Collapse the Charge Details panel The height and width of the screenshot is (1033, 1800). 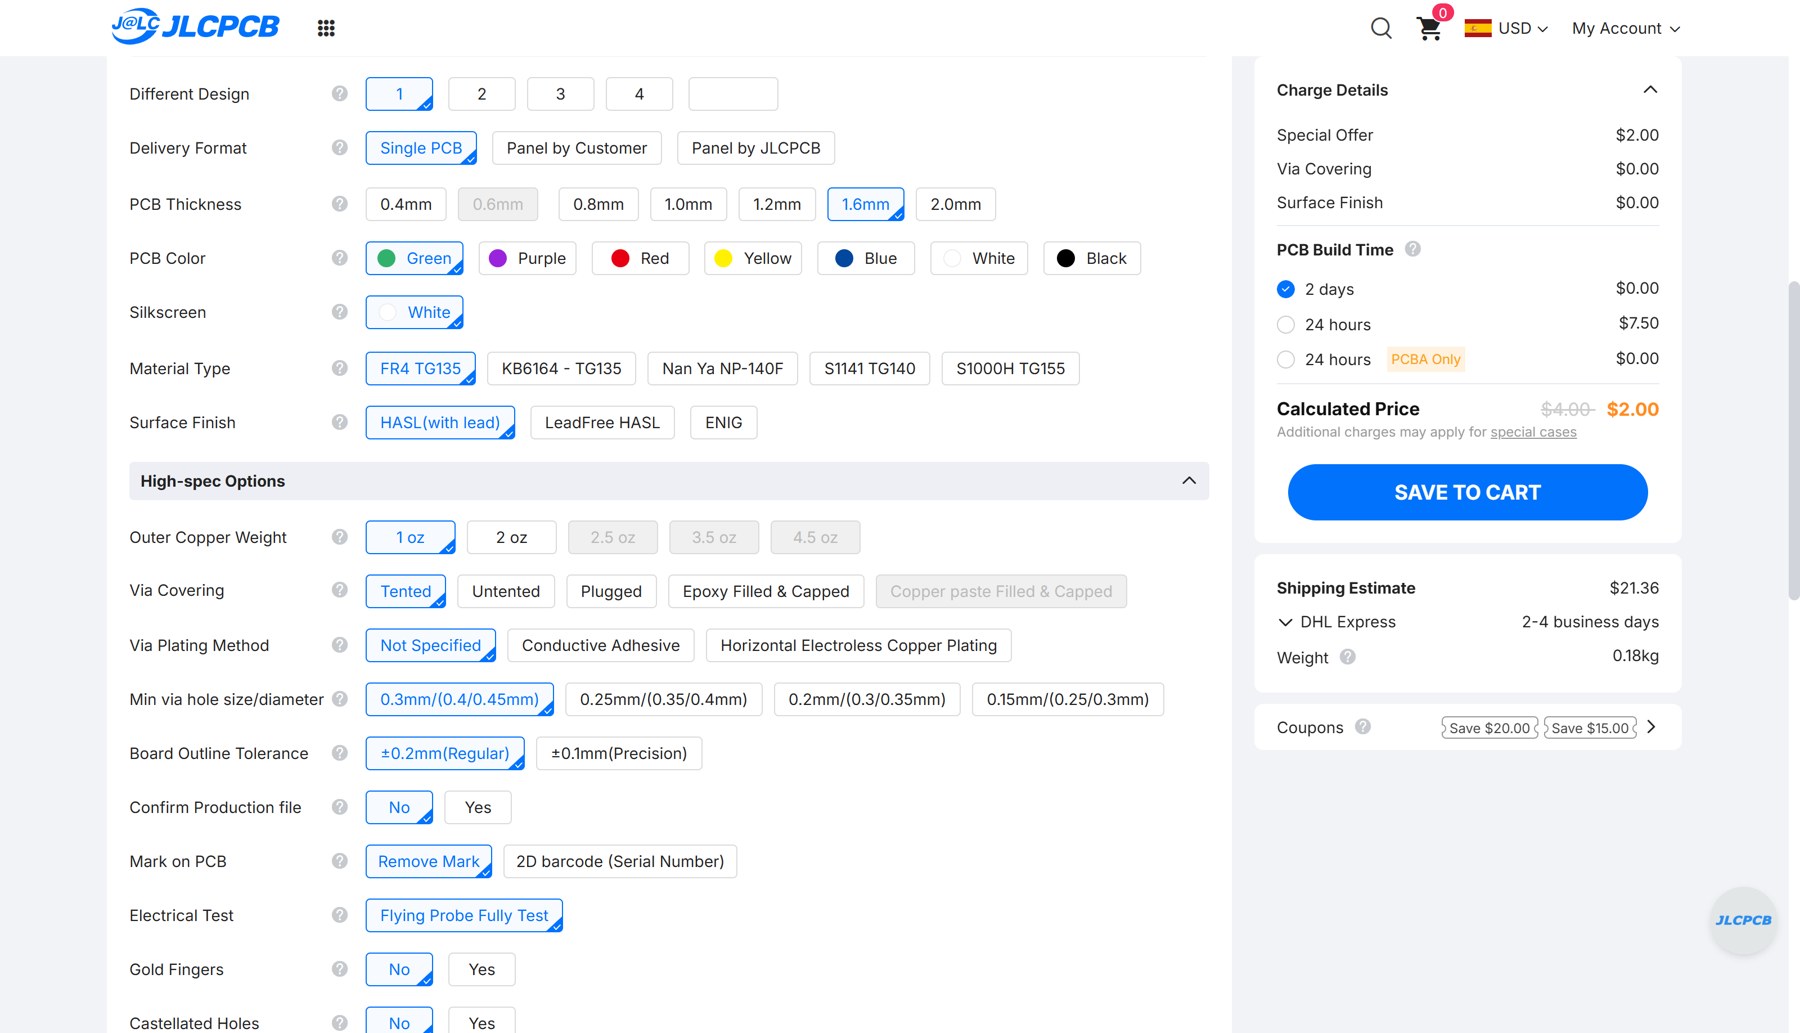point(1650,90)
